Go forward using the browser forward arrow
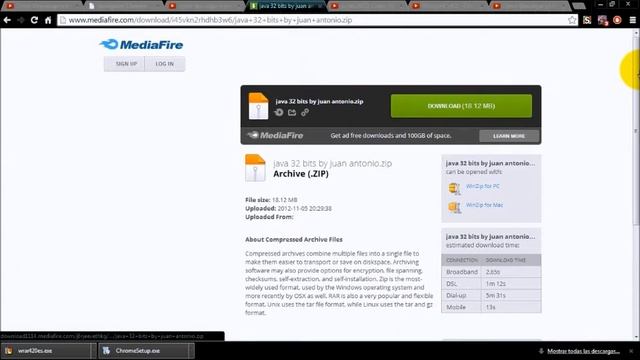Viewport: 640px width, 360px height. [x=21, y=20]
